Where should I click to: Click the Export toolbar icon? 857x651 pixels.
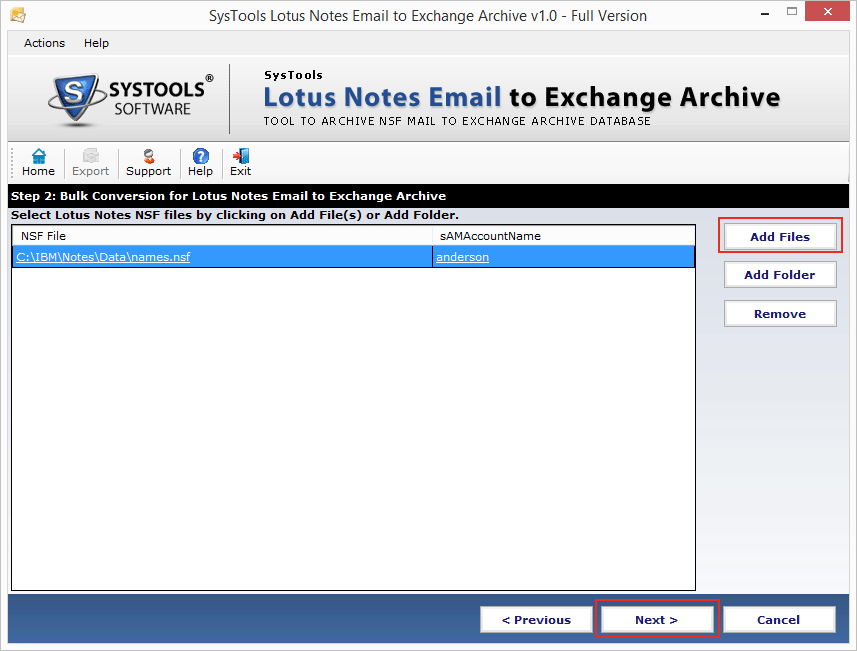90,162
